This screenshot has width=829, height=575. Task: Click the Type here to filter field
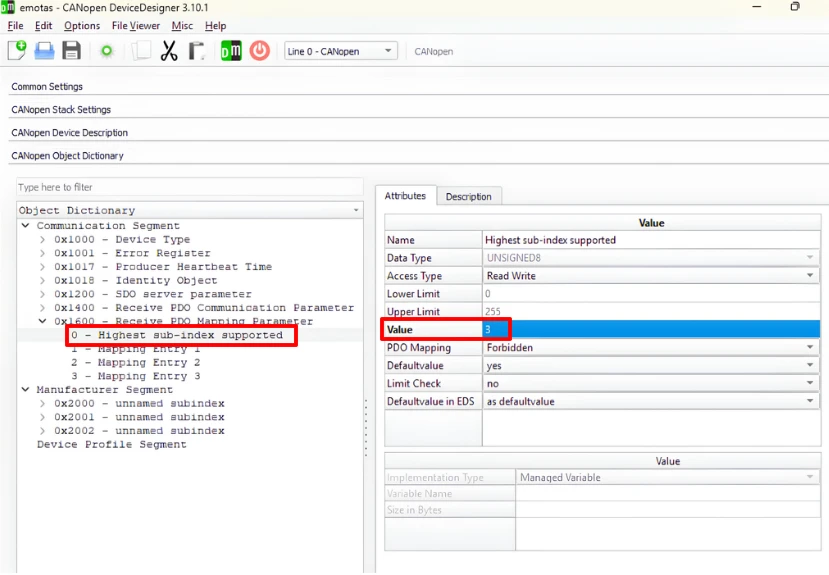click(190, 187)
